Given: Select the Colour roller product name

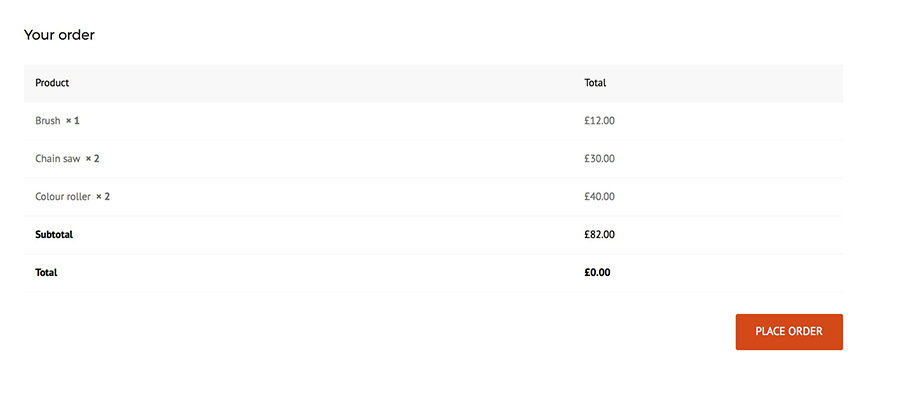Looking at the screenshot, I should pyautogui.click(x=63, y=196).
